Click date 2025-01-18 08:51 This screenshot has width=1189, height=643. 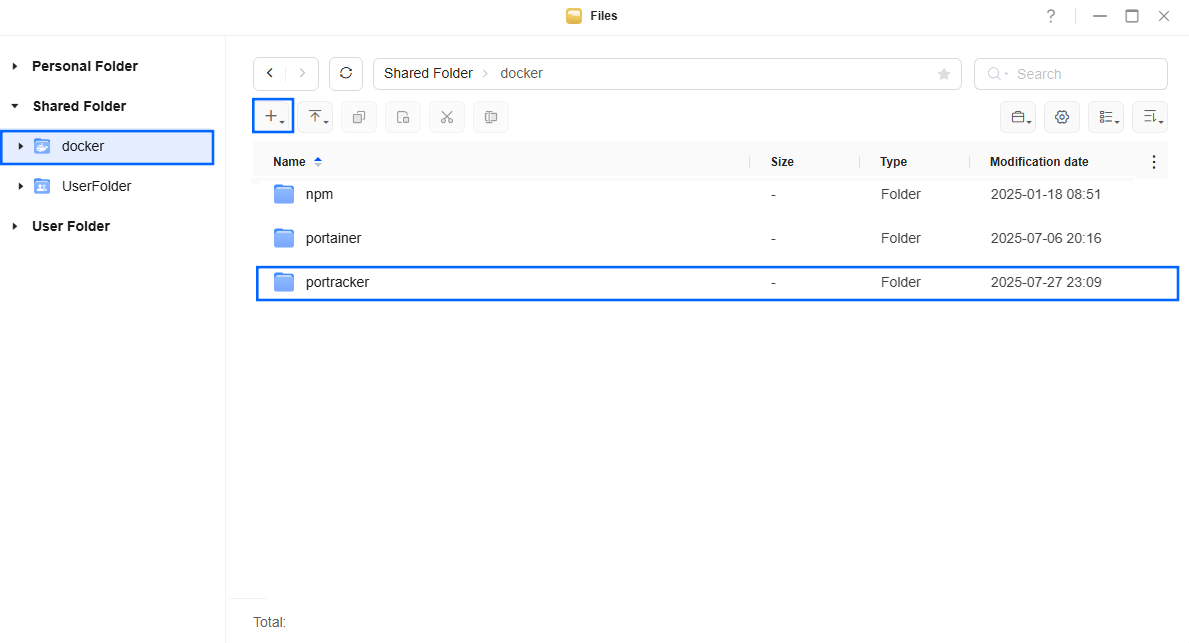(1046, 194)
